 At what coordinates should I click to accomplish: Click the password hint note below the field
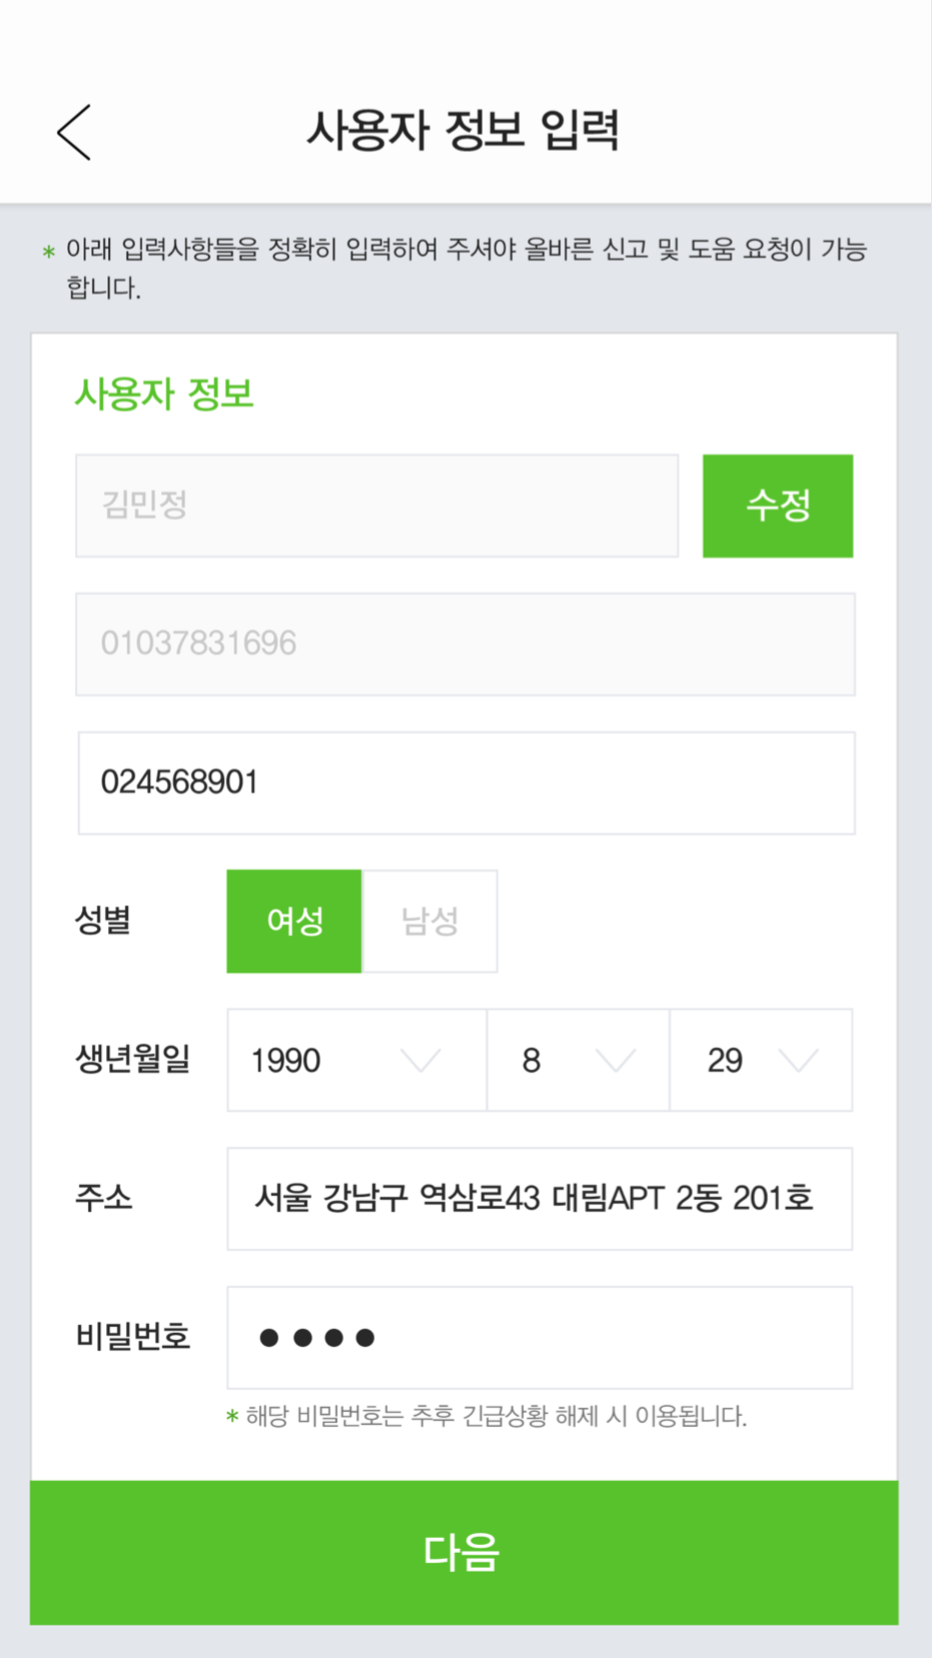(487, 1416)
